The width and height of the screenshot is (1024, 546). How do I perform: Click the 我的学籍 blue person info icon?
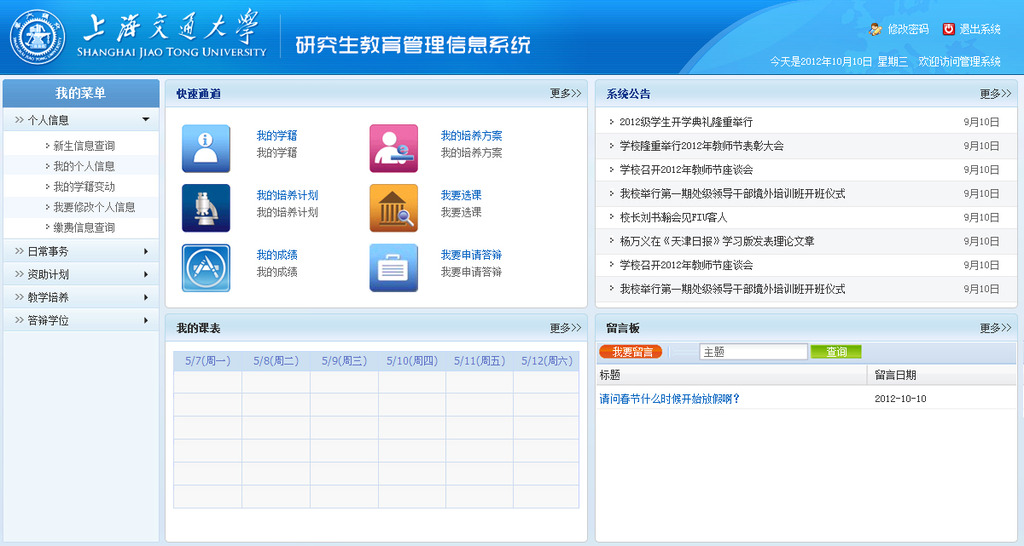(x=206, y=148)
